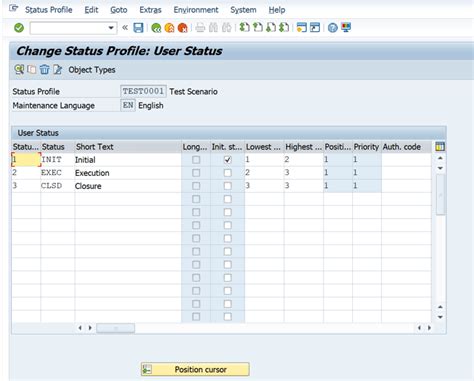Open the Goto menu
The height and width of the screenshot is (381, 474).
click(x=119, y=10)
